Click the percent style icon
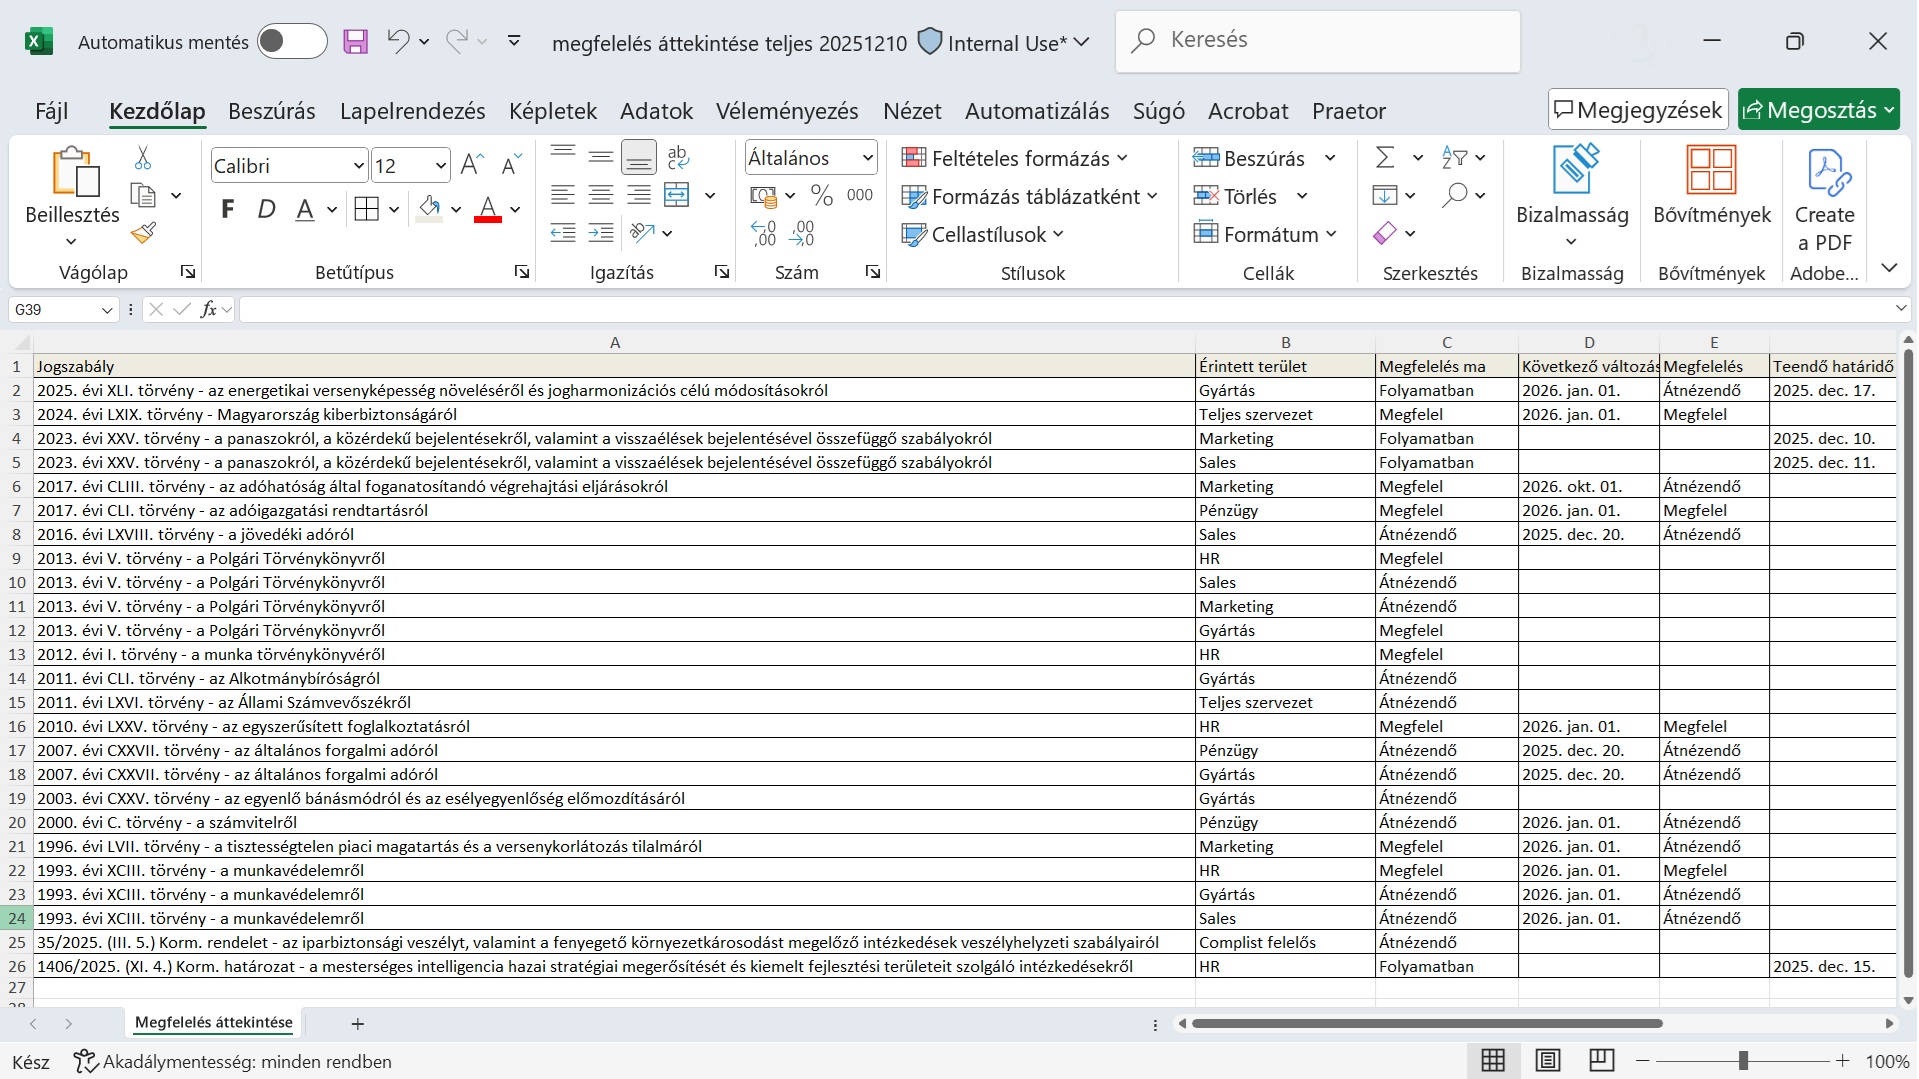 click(x=822, y=196)
